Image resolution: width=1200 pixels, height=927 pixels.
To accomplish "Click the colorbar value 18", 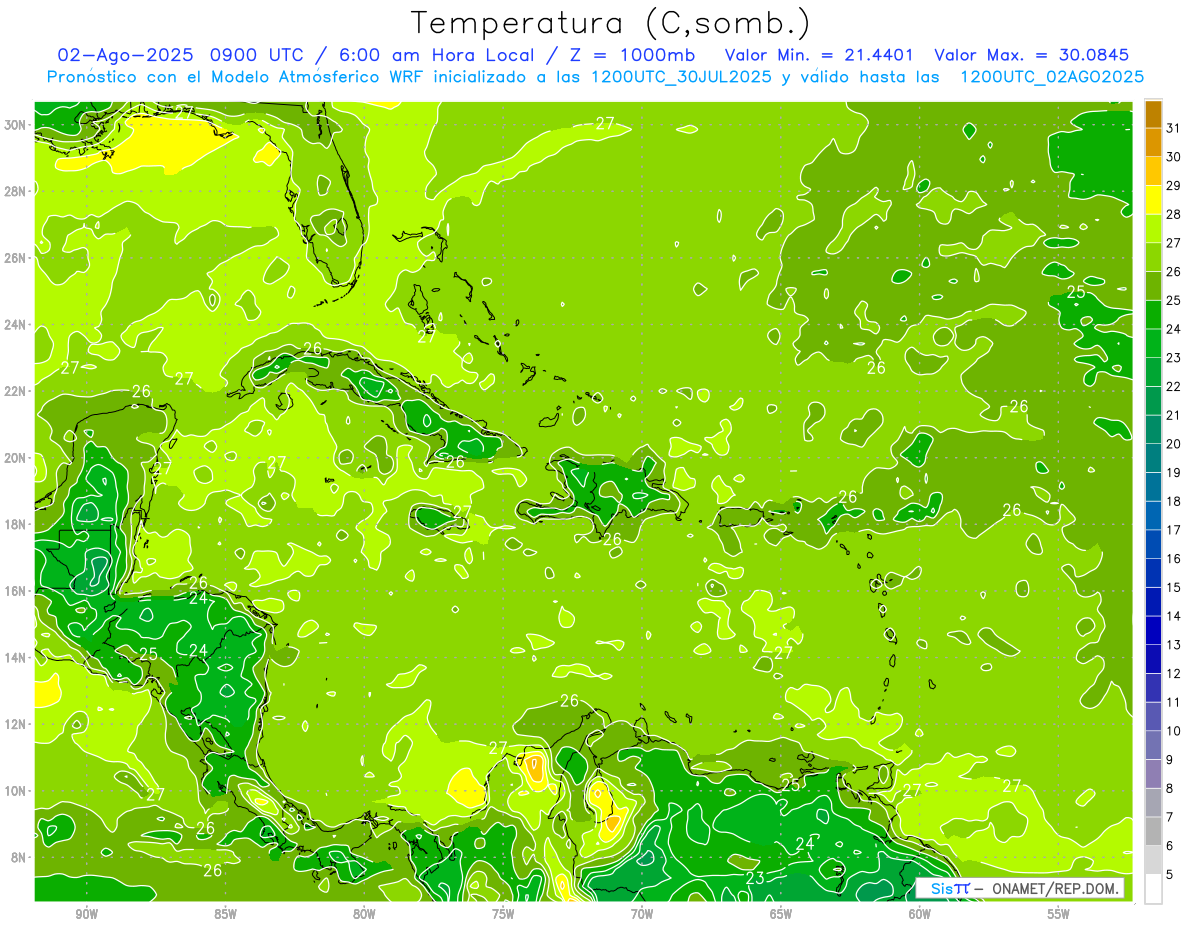I will coord(1174,501).
